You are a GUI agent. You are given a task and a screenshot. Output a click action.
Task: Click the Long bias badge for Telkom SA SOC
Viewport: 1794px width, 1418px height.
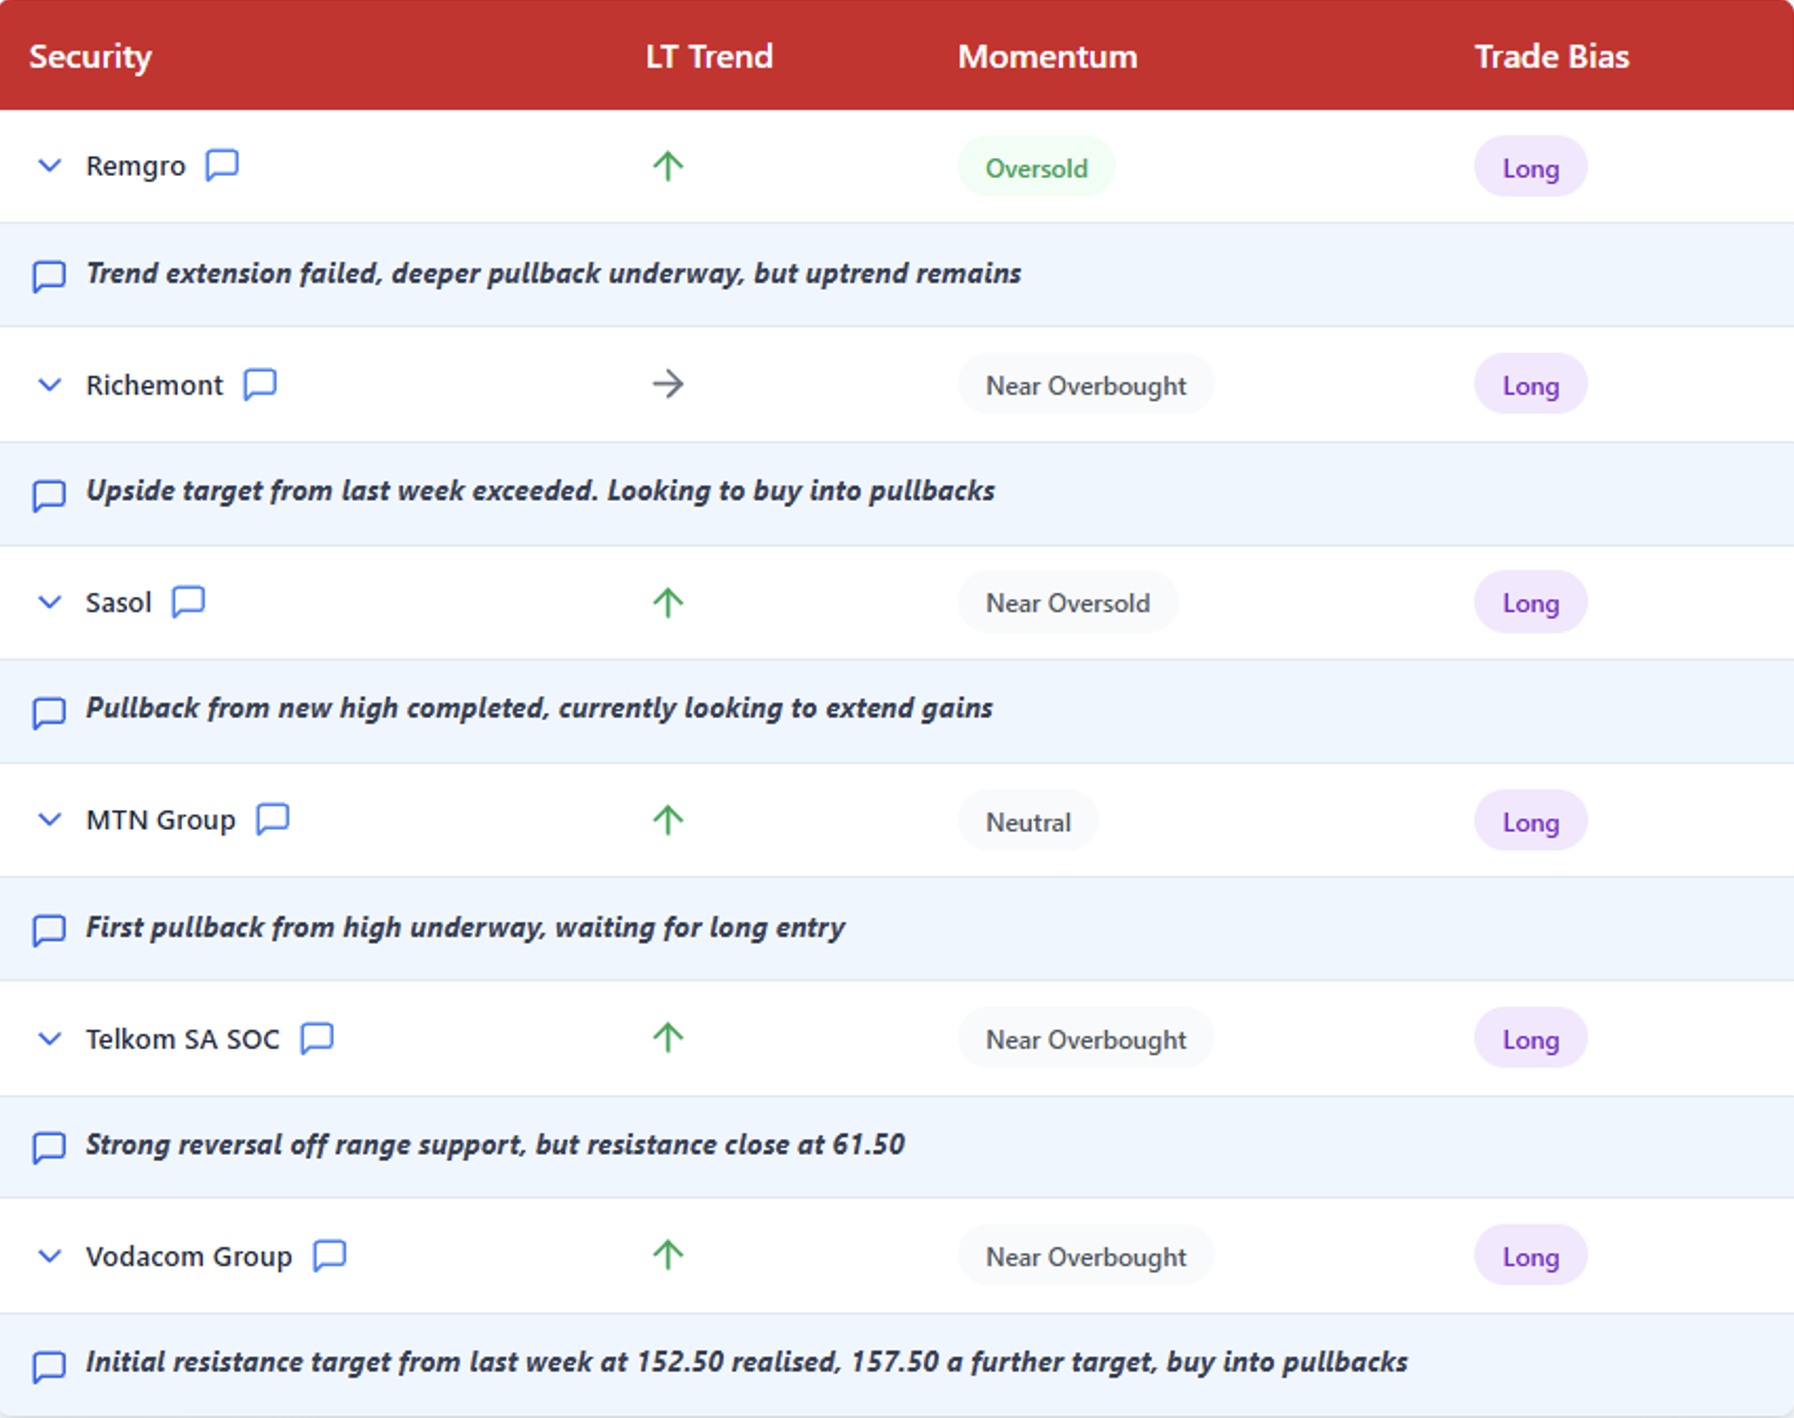click(x=1530, y=1039)
